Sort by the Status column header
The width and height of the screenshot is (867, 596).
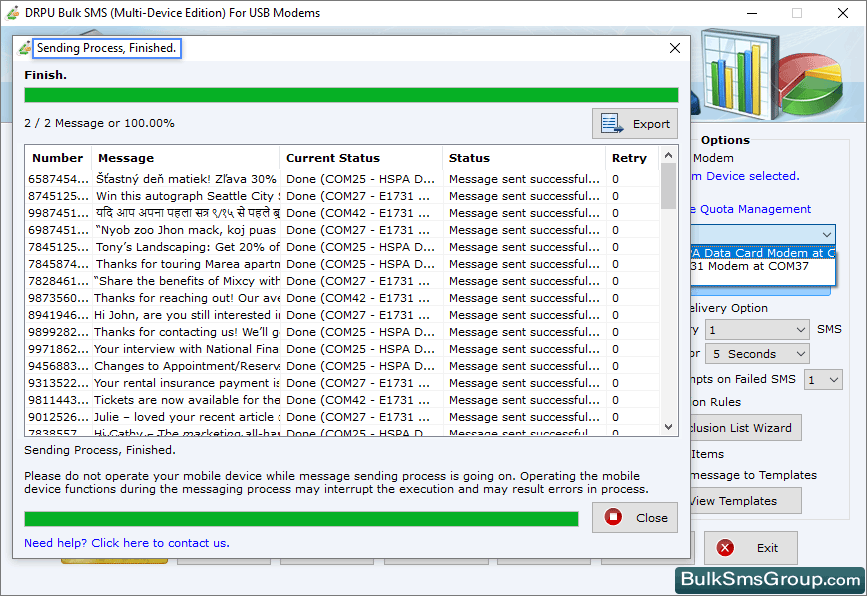coord(524,158)
